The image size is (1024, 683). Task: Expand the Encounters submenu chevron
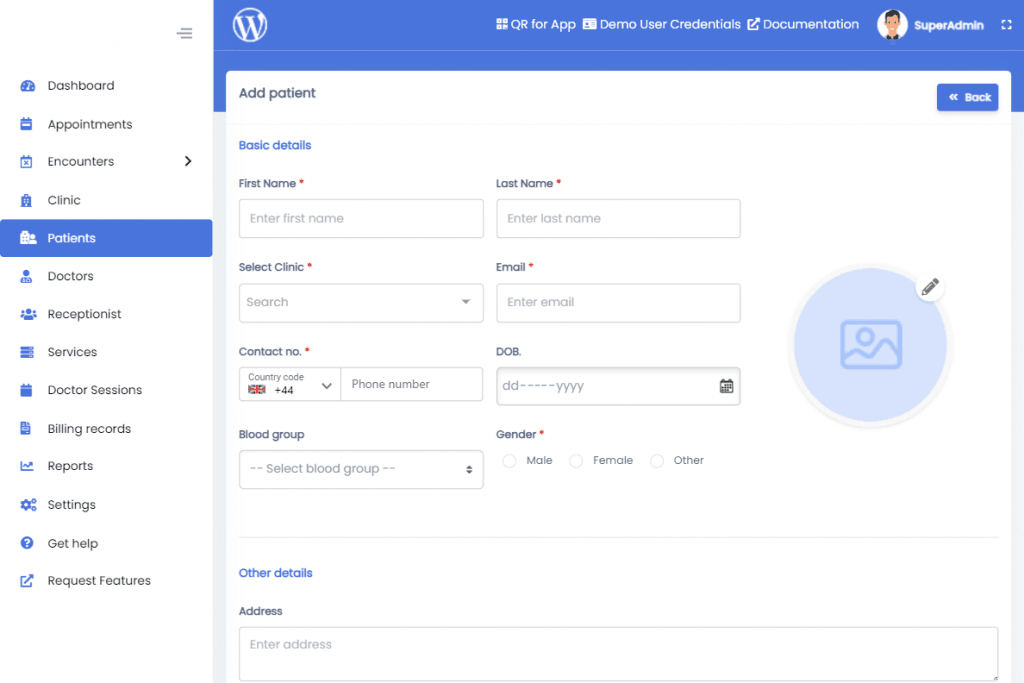188,161
